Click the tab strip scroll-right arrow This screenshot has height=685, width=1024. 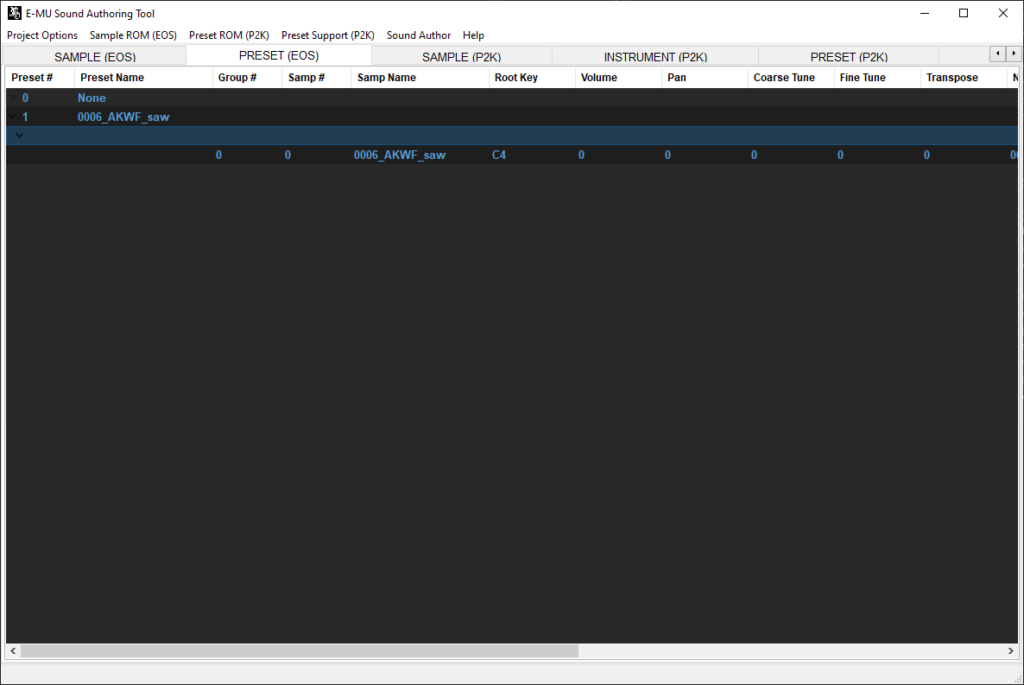tap(1014, 54)
